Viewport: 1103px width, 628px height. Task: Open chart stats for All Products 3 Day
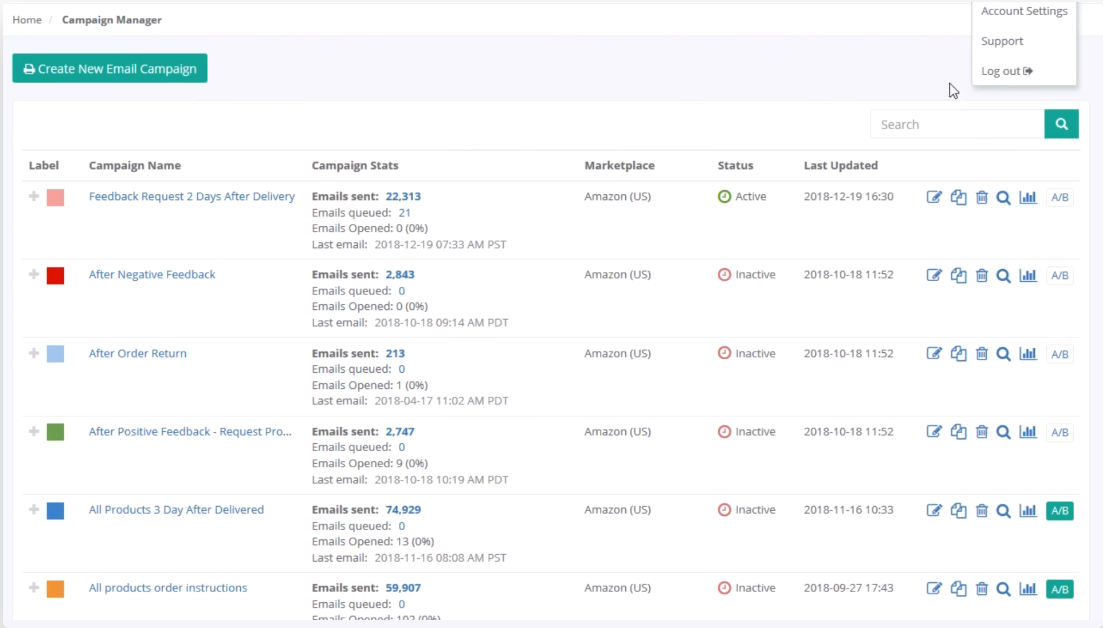tap(1028, 511)
